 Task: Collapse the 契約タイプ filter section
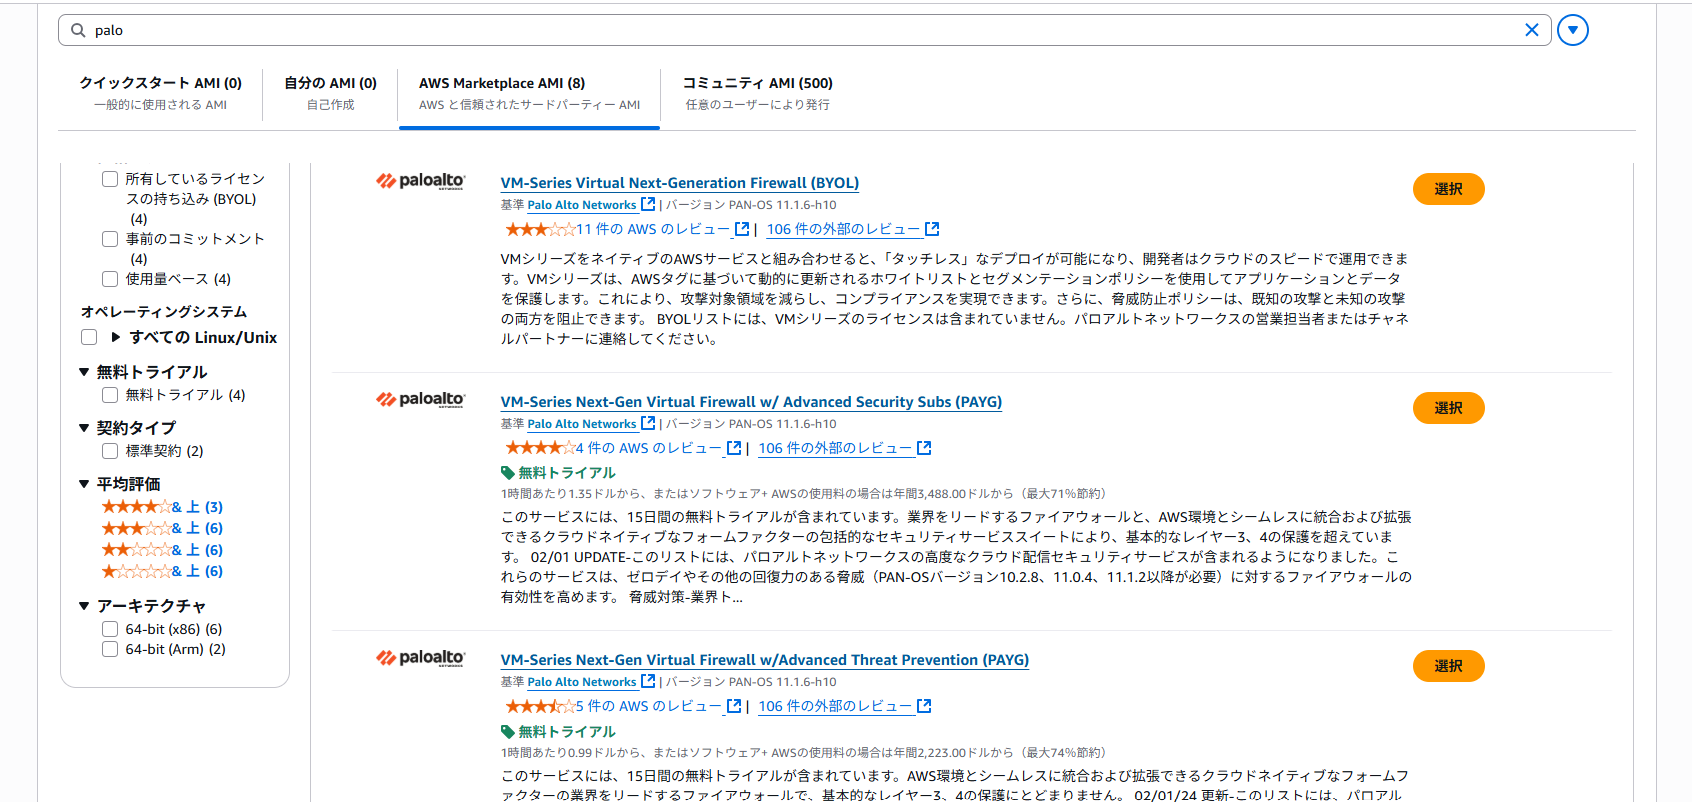click(x=84, y=428)
